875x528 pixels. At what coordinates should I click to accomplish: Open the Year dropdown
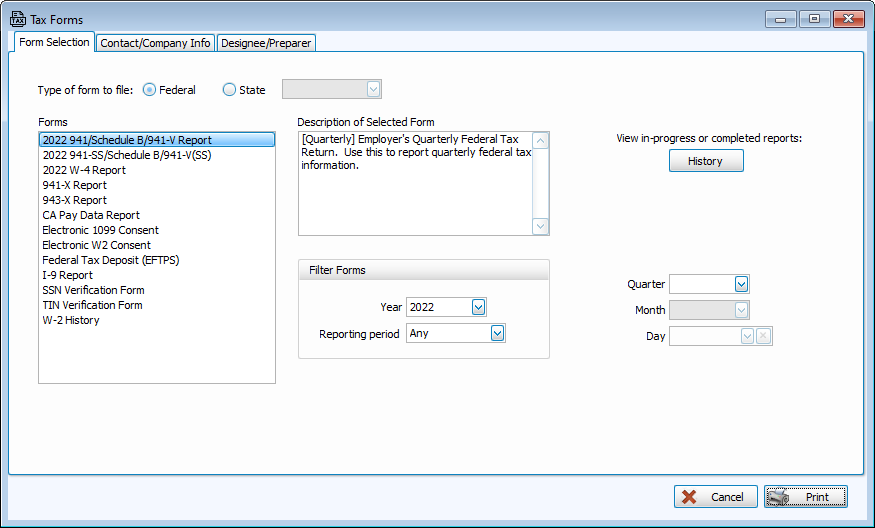point(478,307)
